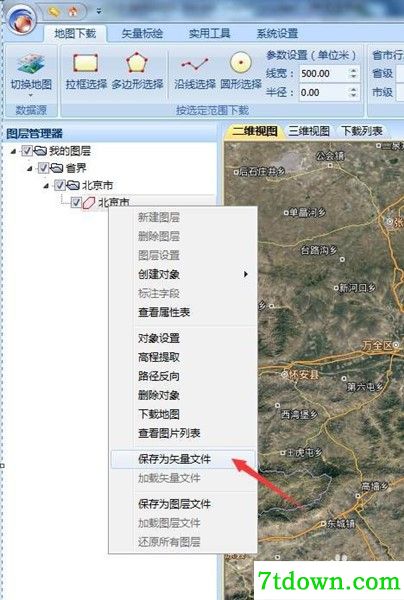The width and height of the screenshot is (404, 600).
Task: Click the home quick-access icon
Action: pos(73,12)
